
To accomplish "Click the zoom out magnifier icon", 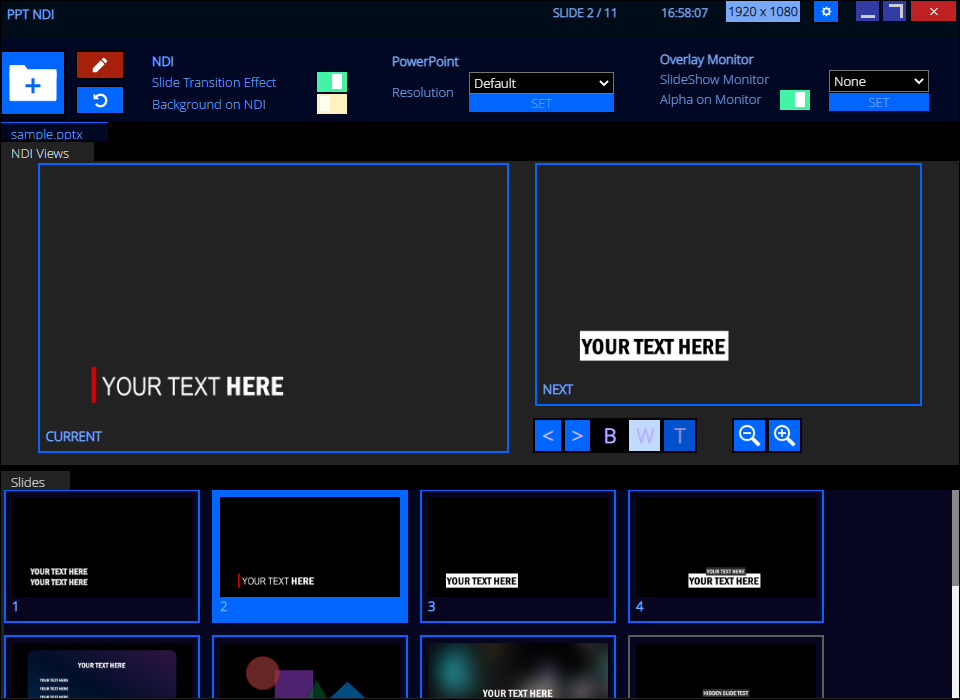I will pos(749,435).
